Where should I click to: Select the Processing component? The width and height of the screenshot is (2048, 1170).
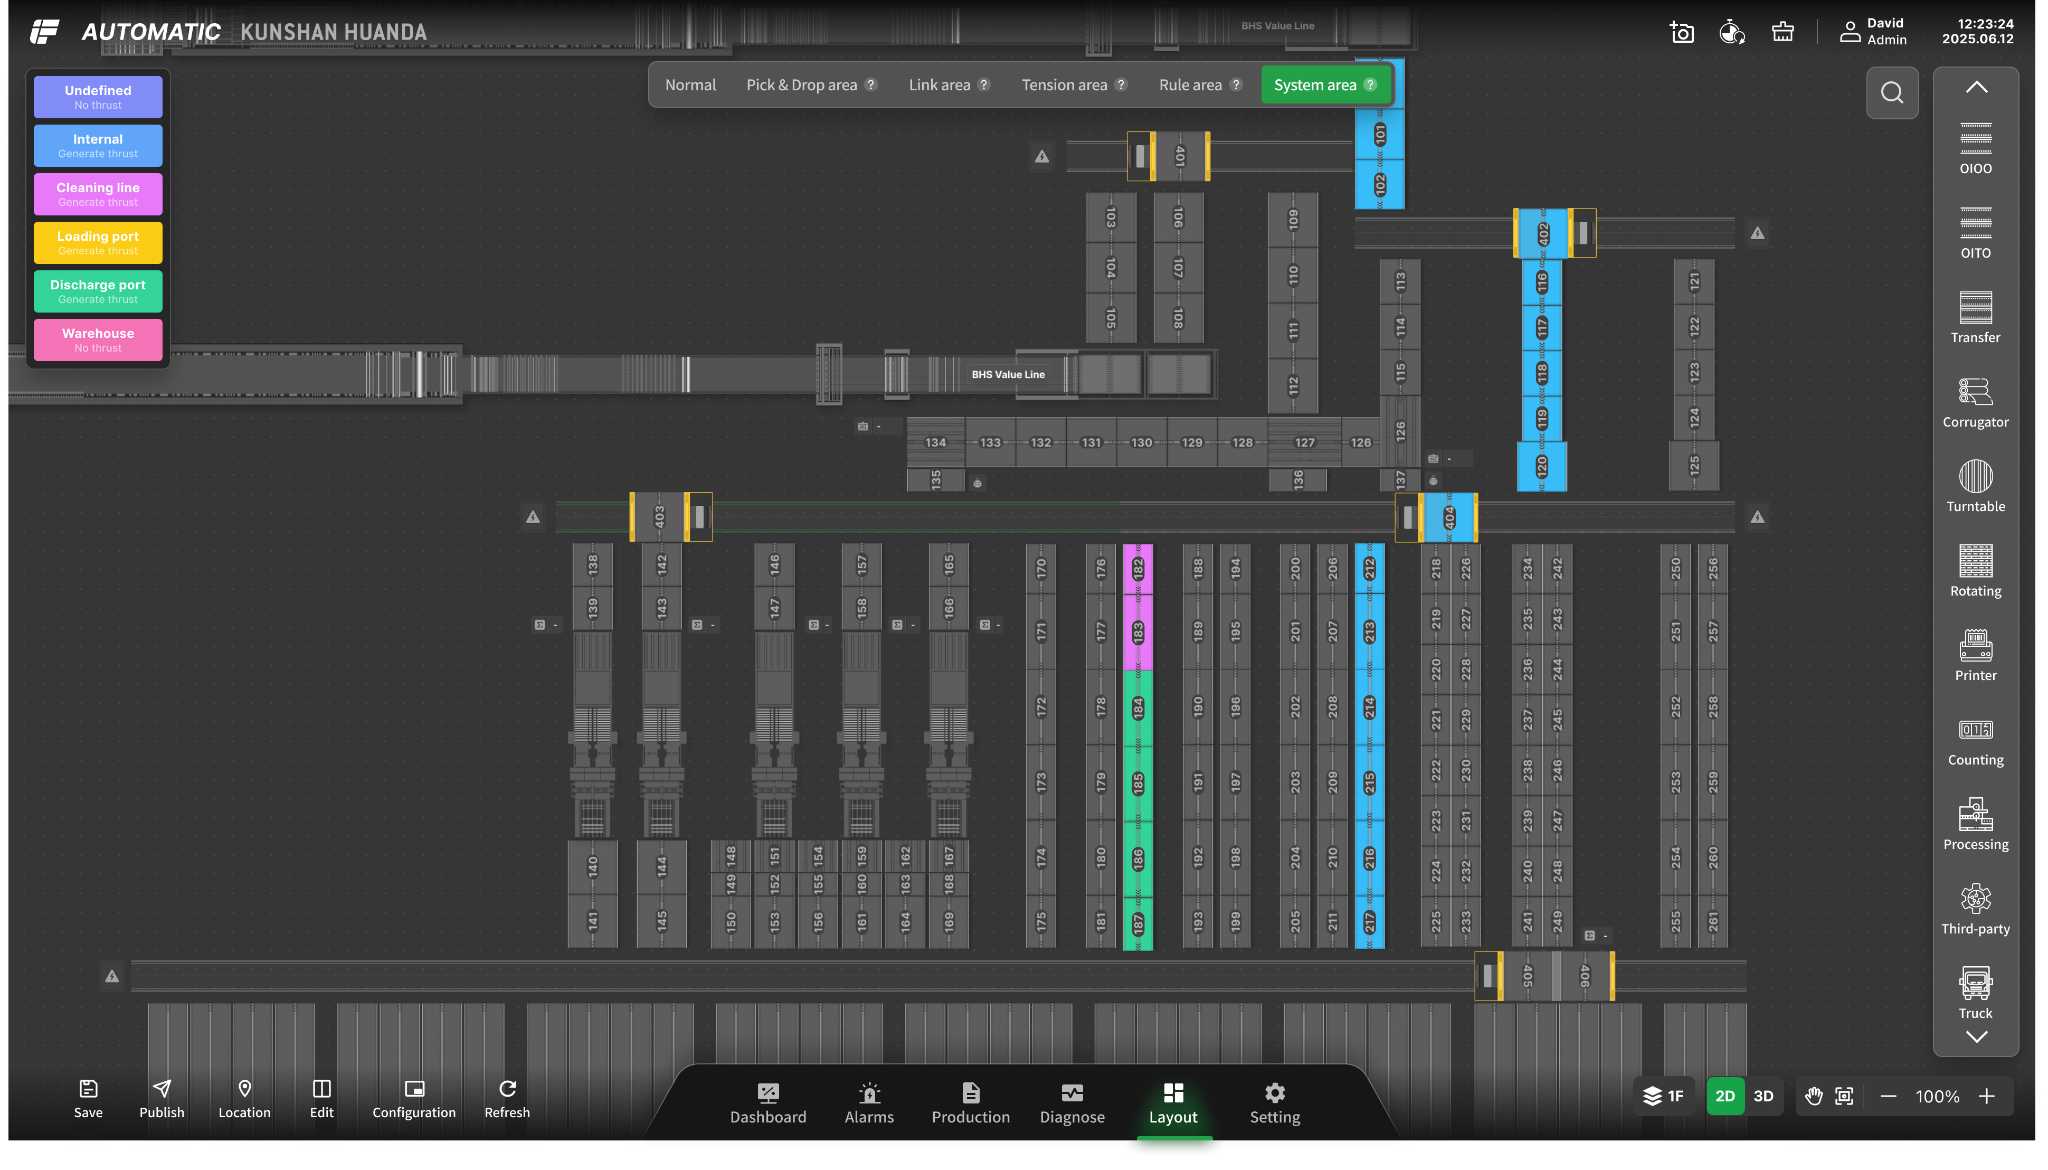click(1976, 824)
